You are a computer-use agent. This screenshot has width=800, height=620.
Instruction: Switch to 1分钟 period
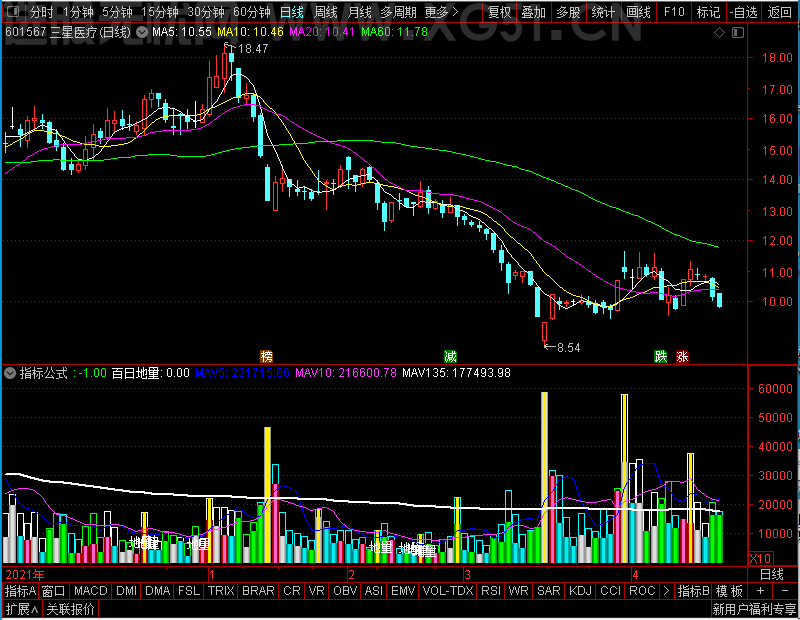tap(78, 12)
